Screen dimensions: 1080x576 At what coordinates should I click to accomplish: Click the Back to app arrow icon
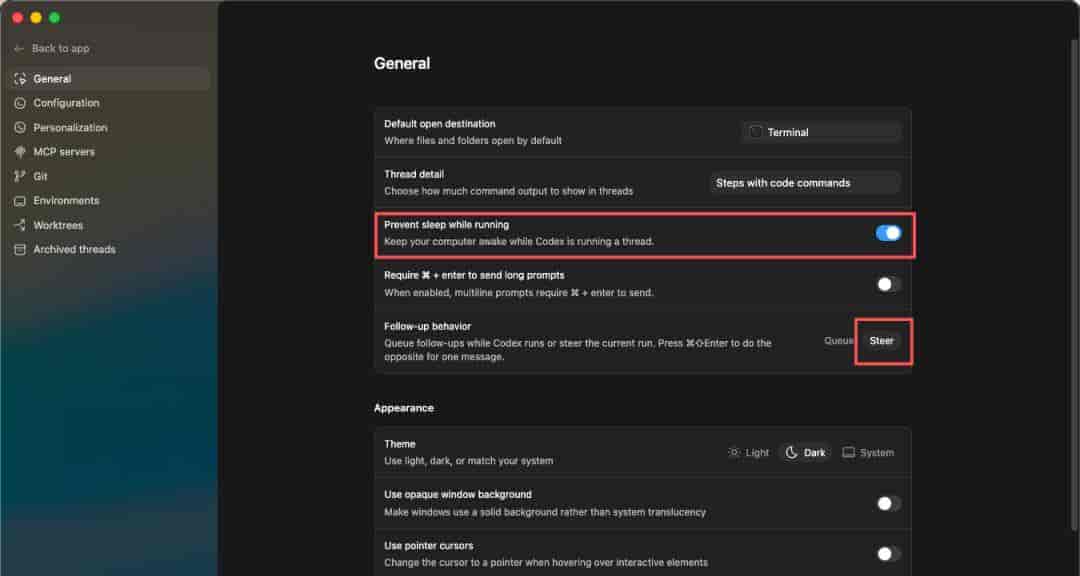(x=19, y=49)
